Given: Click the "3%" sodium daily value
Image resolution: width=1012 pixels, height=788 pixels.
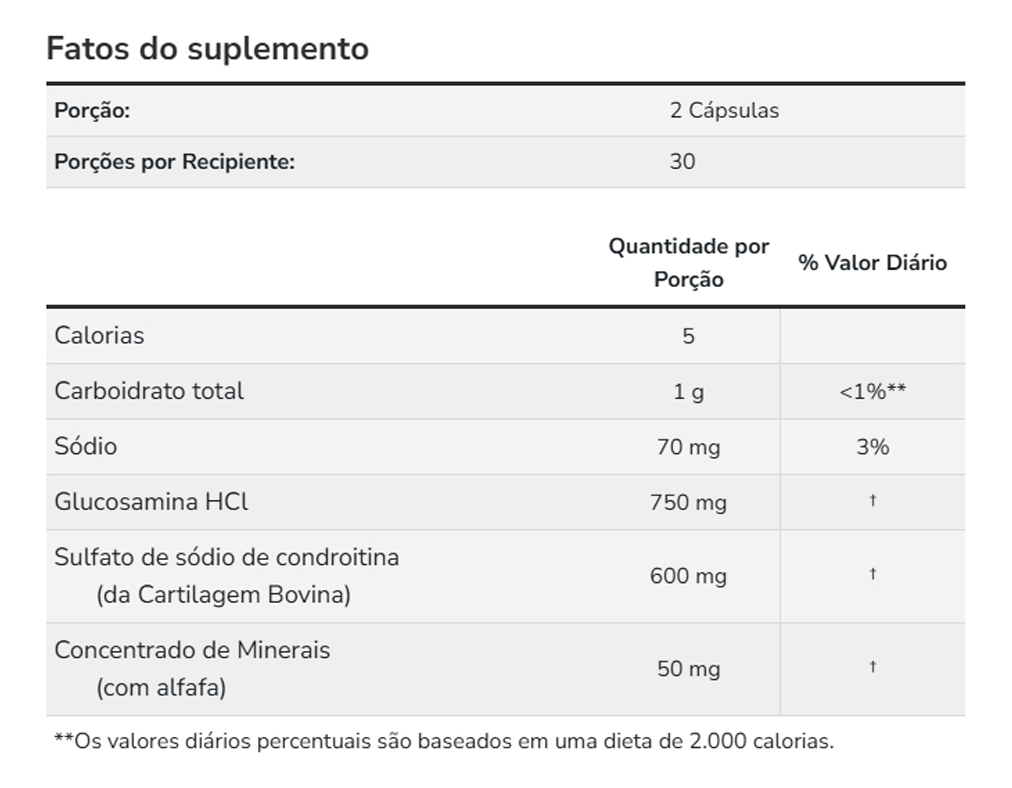Looking at the screenshot, I should click(872, 448).
